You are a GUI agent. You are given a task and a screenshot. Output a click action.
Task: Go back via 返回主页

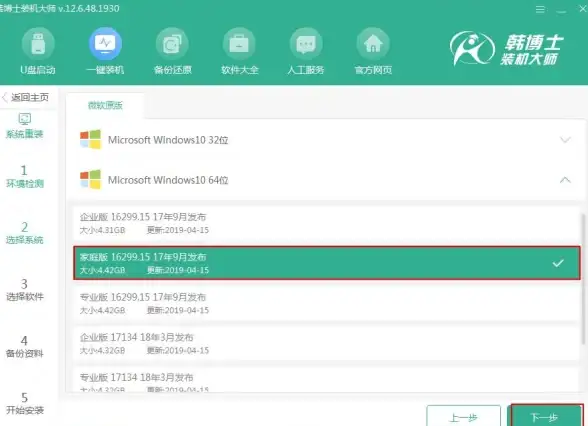pyautogui.click(x=26, y=98)
